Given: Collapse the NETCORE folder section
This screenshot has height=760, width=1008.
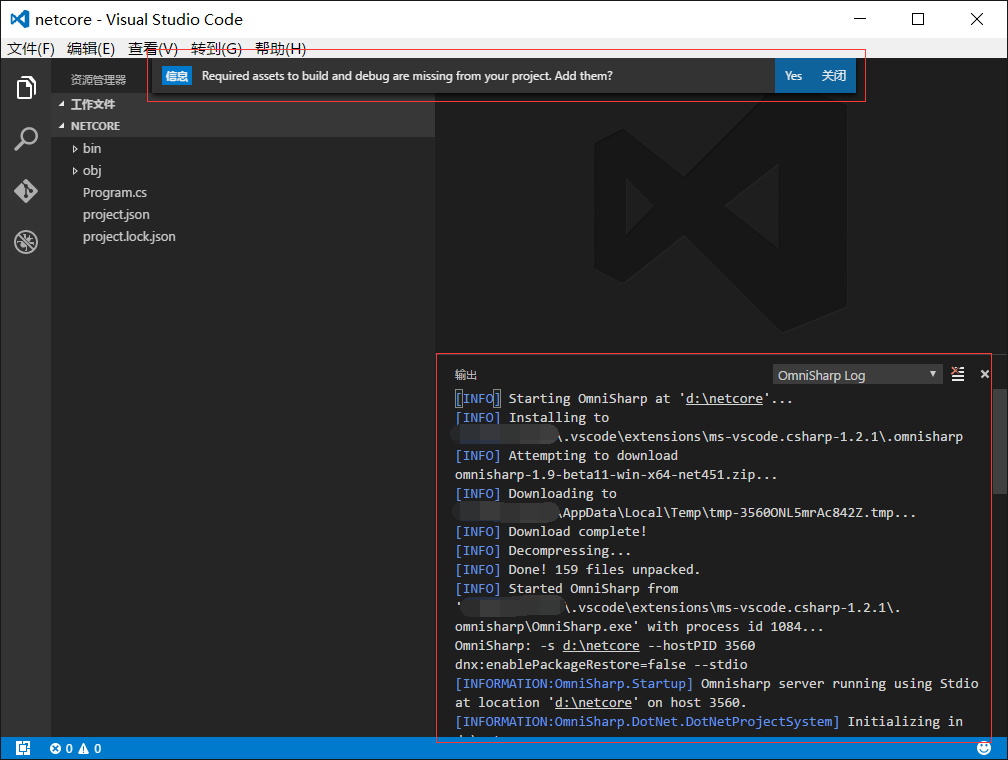Looking at the screenshot, I should 243,126.
